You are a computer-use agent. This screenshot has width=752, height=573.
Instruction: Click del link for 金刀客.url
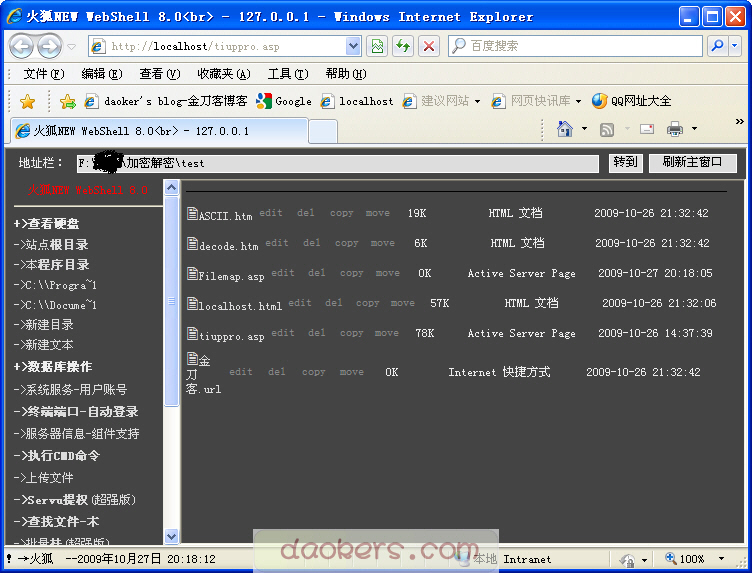277,372
